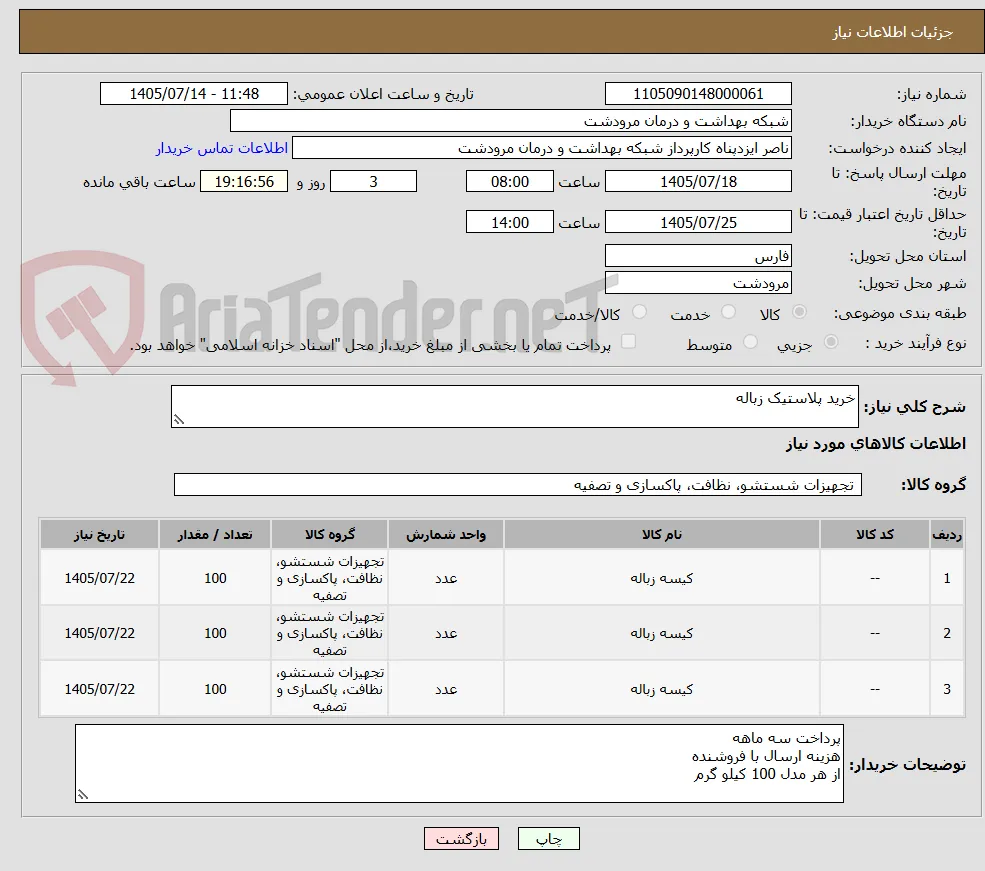Click the price validity time 14:00
This screenshot has width=985, height=871.
pos(509,222)
